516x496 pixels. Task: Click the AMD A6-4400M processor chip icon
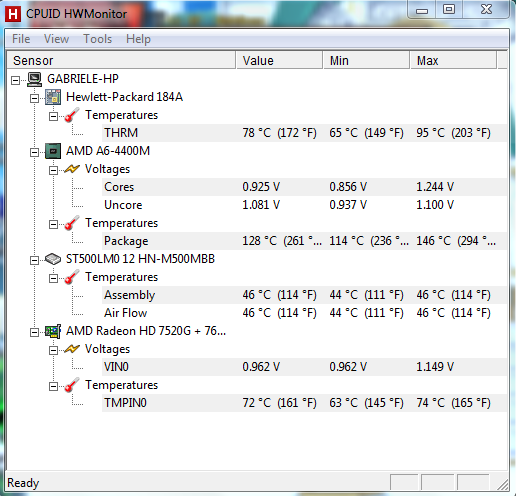point(53,151)
